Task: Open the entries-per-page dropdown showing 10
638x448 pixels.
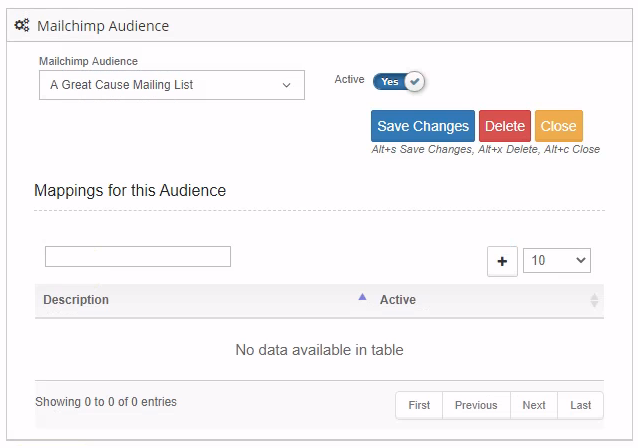Action: 557,260
